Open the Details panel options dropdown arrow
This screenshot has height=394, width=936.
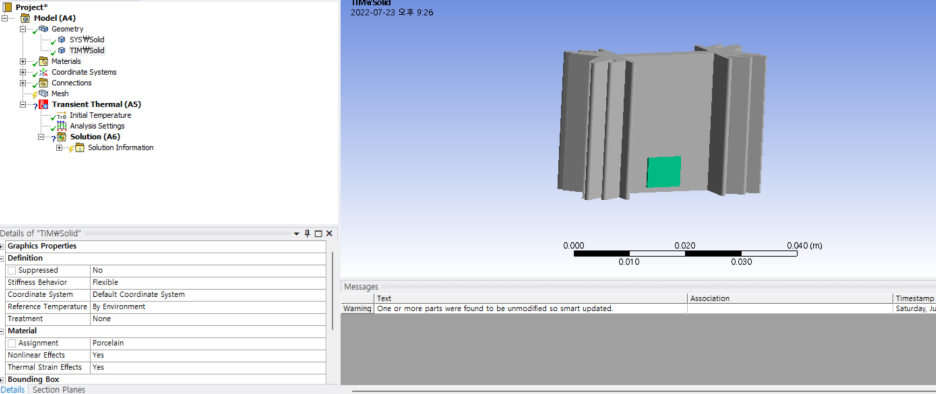click(297, 233)
